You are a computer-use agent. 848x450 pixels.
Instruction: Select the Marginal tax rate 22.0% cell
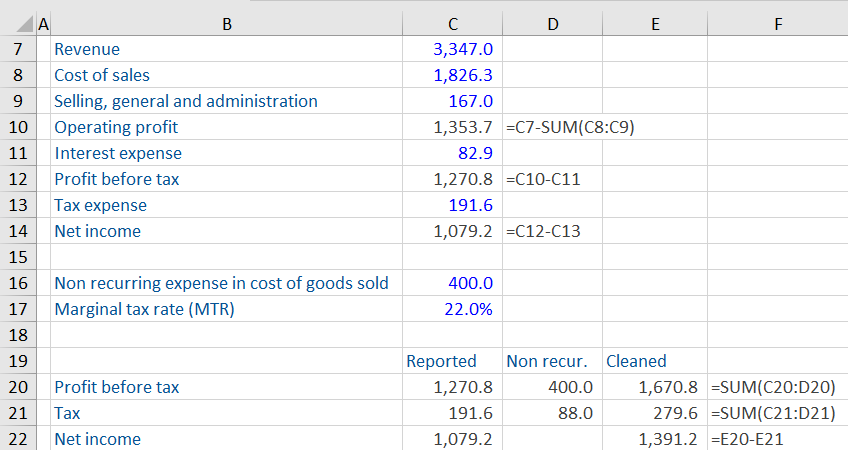(x=452, y=309)
